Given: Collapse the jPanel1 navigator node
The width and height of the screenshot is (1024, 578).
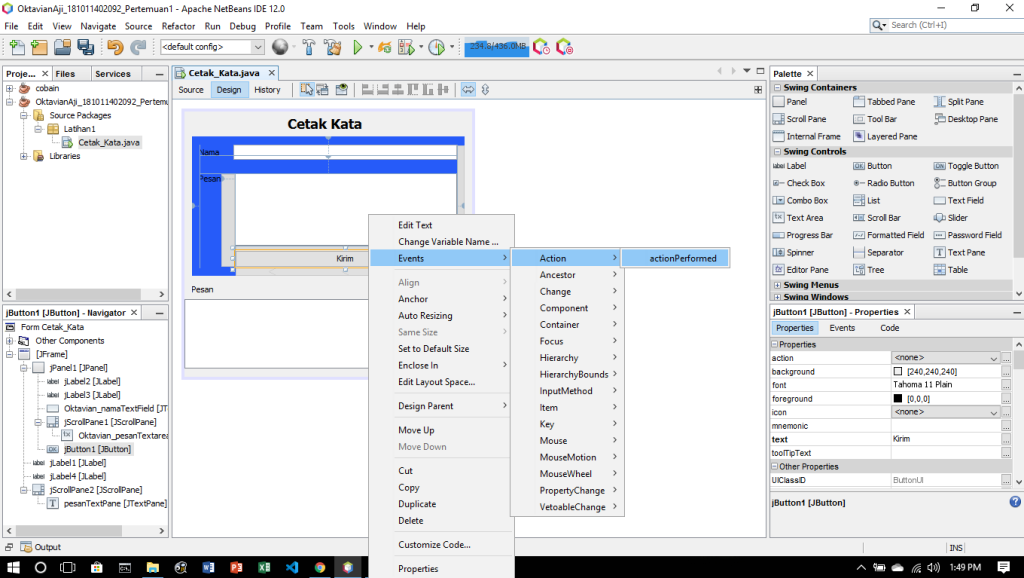Looking at the screenshot, I should (24, 368).
